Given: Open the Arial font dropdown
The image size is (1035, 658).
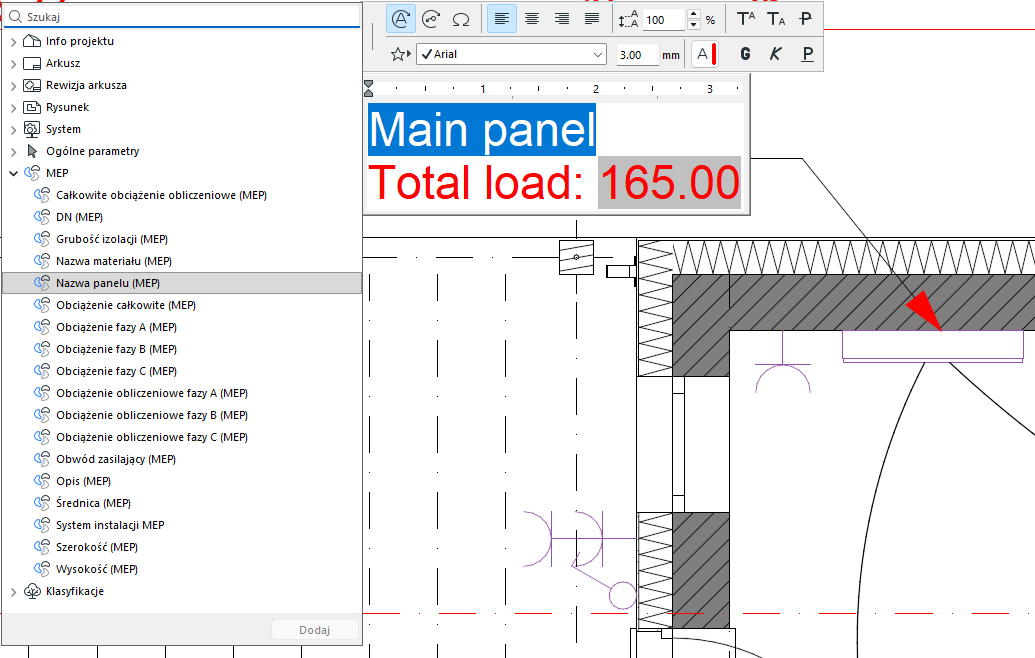Looking at the screenshot, I should click(512, 54).
